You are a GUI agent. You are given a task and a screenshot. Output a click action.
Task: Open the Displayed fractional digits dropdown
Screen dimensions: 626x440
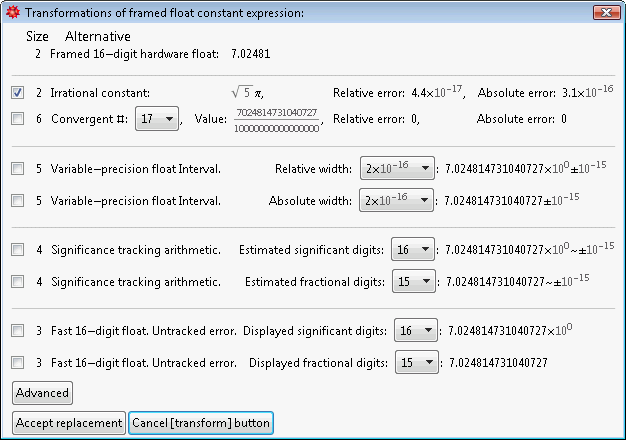[x=417, y=362]
